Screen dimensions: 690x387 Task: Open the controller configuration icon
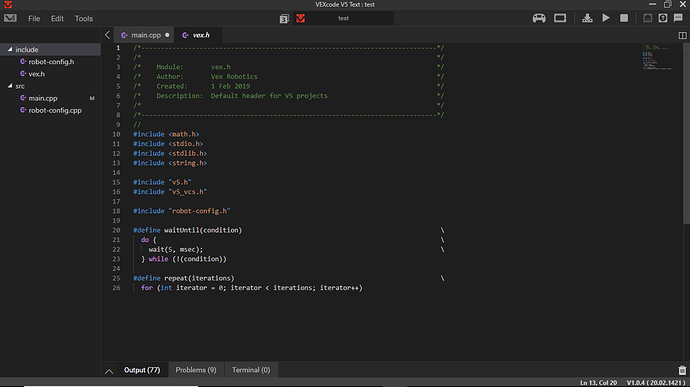[539, 18]
